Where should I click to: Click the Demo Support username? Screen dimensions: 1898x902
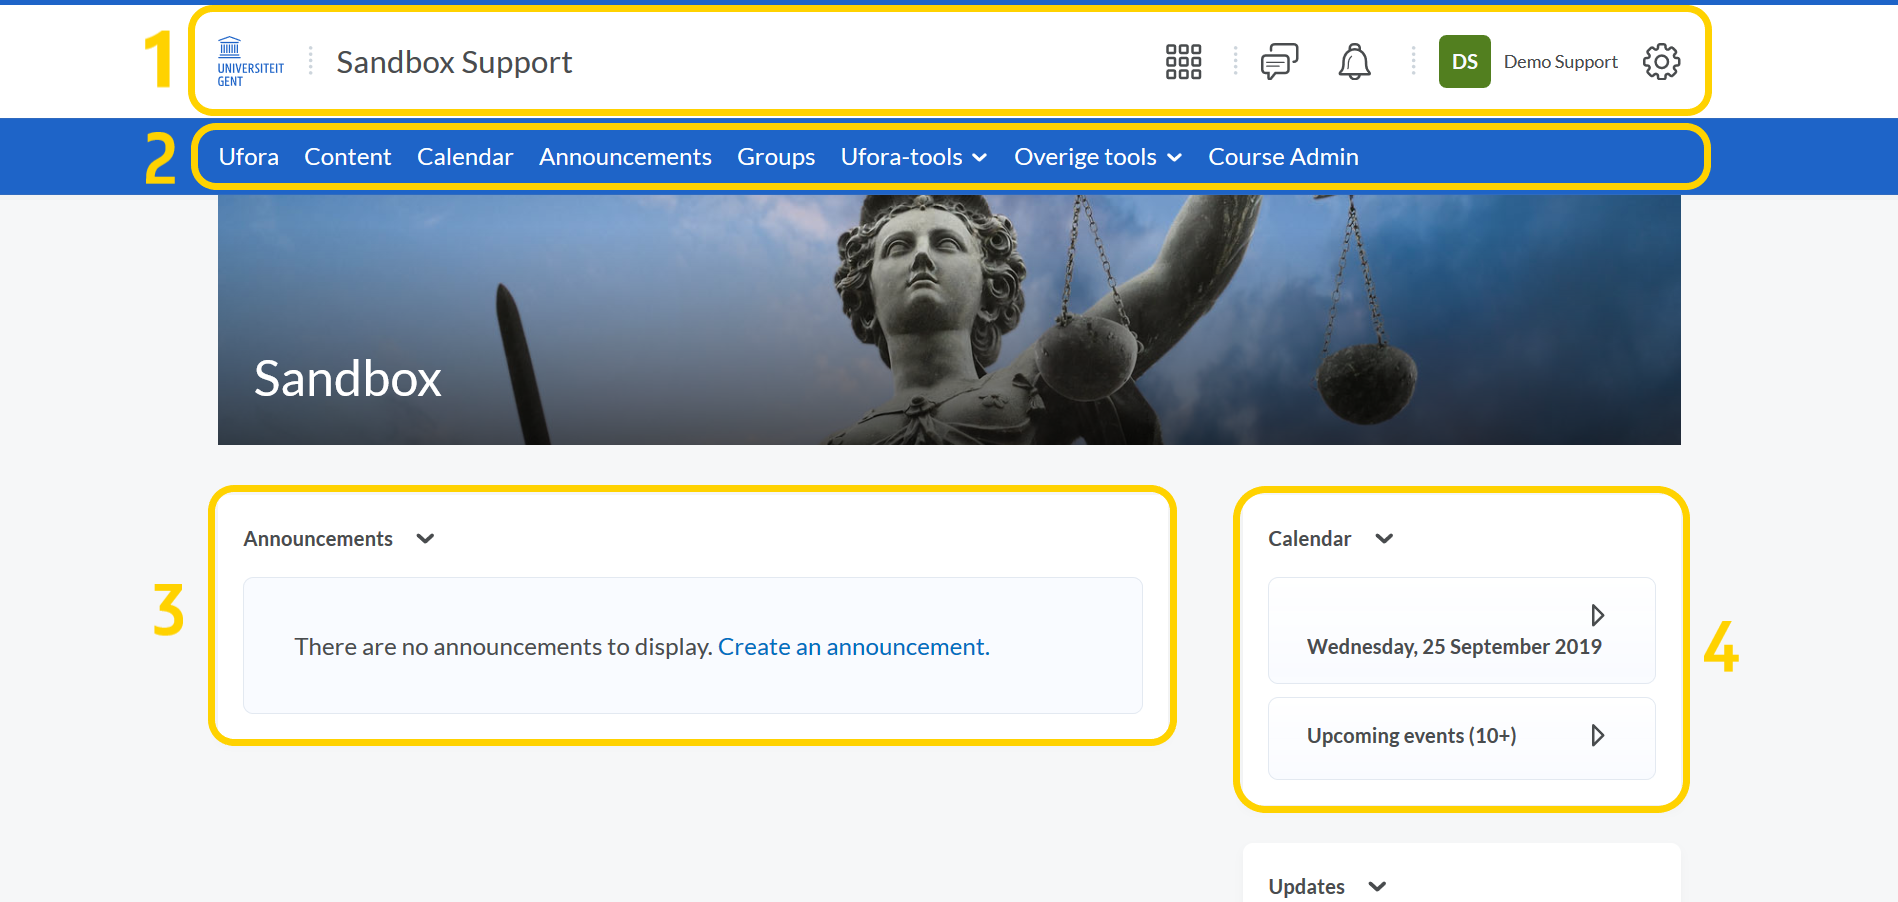(x=1560, y=62)
